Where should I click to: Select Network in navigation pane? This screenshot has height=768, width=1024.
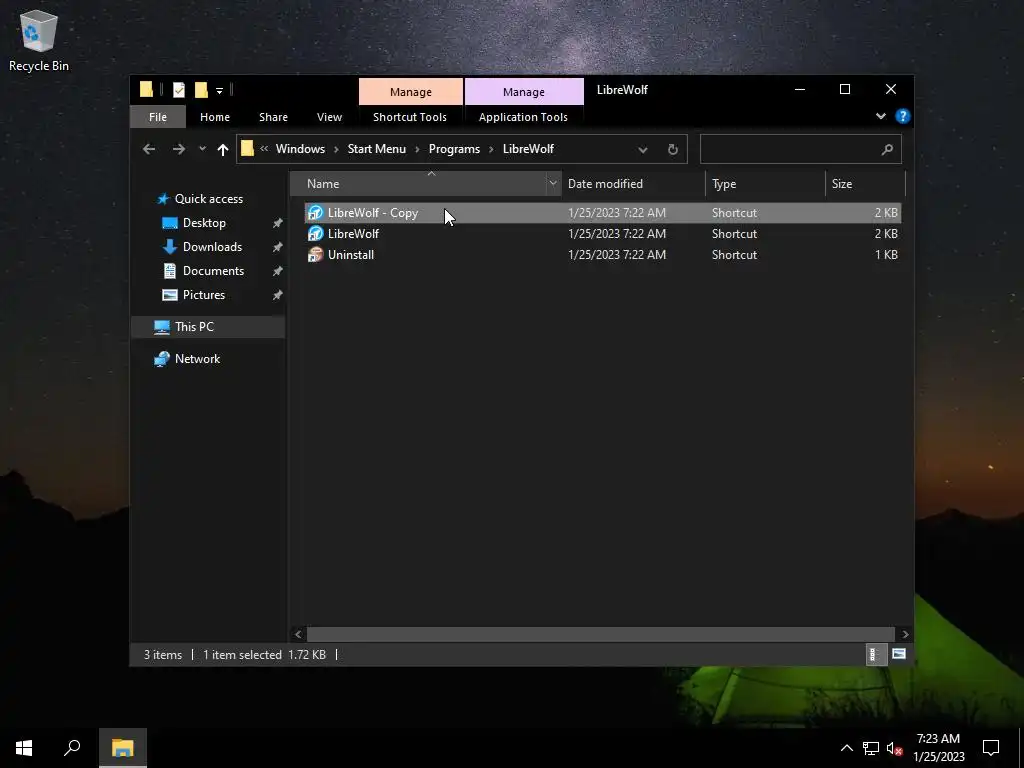coord(197,359)
